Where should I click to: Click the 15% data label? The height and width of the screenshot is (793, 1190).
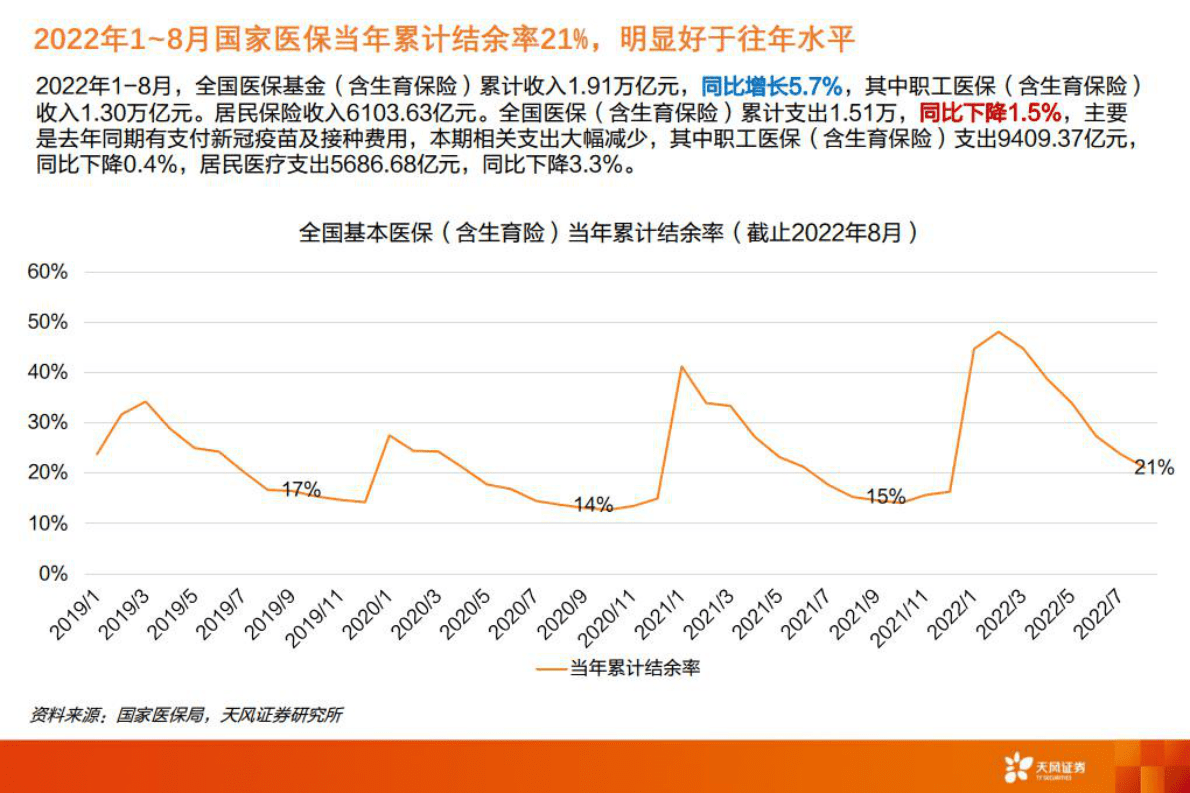point(885,496)
